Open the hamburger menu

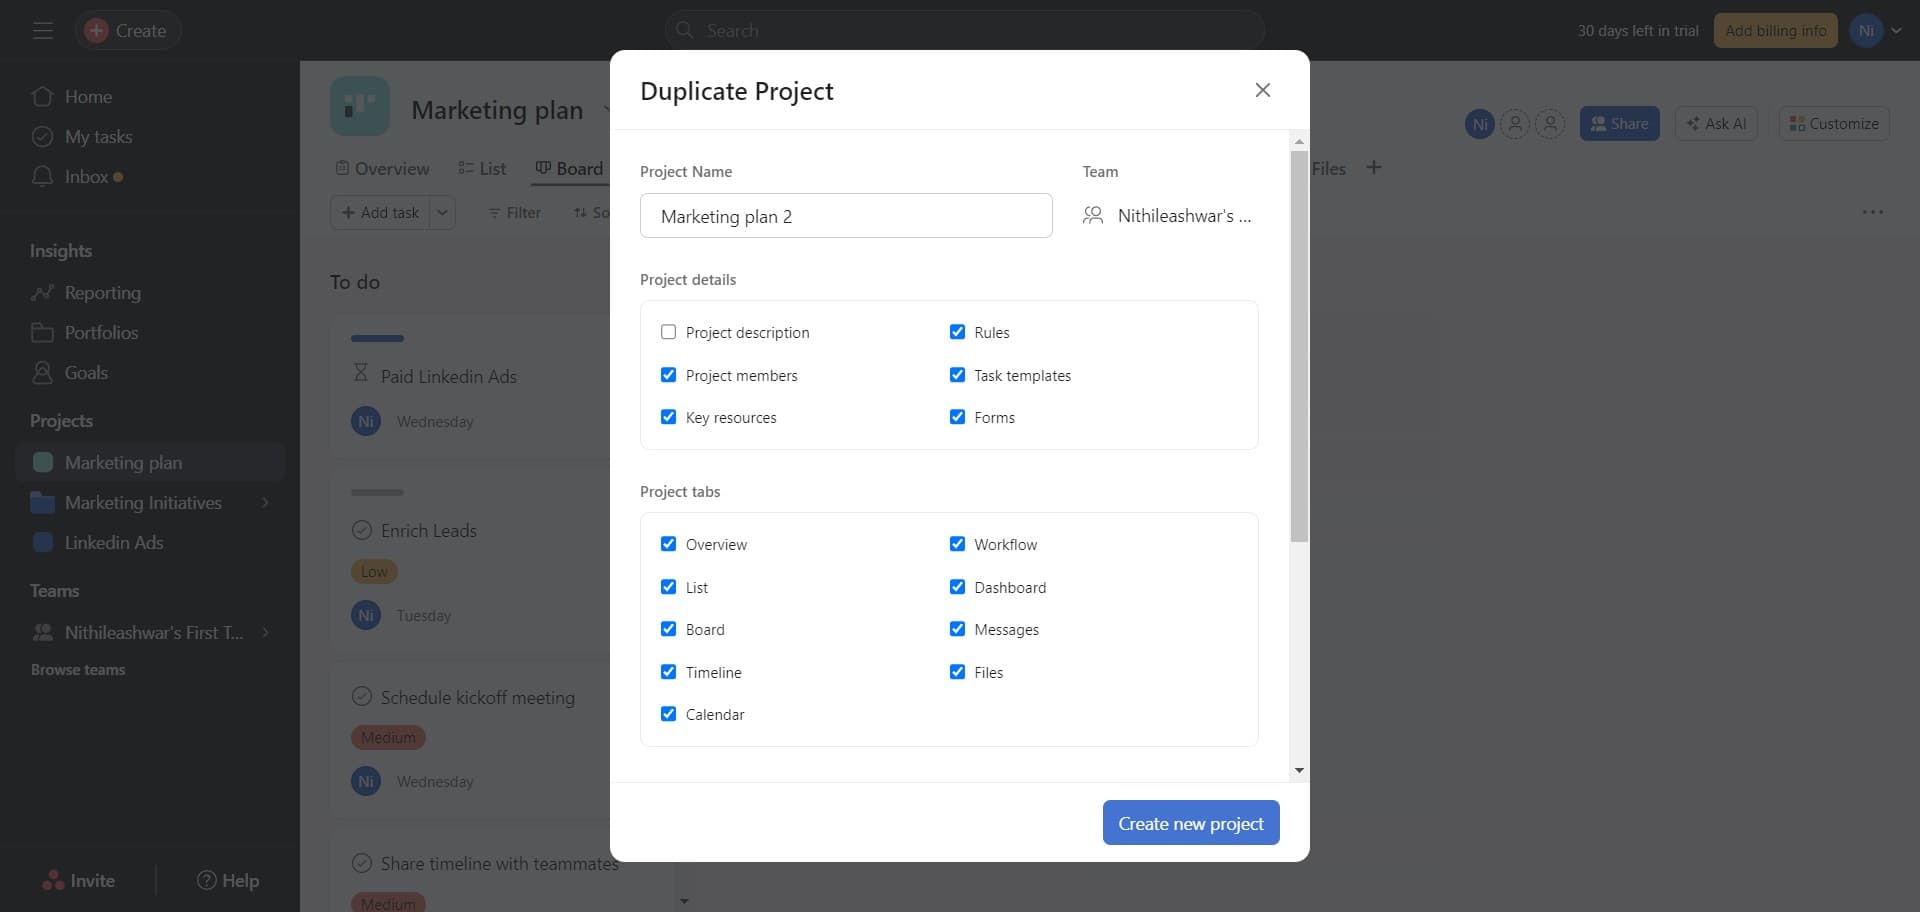click(x=43, y=30)
